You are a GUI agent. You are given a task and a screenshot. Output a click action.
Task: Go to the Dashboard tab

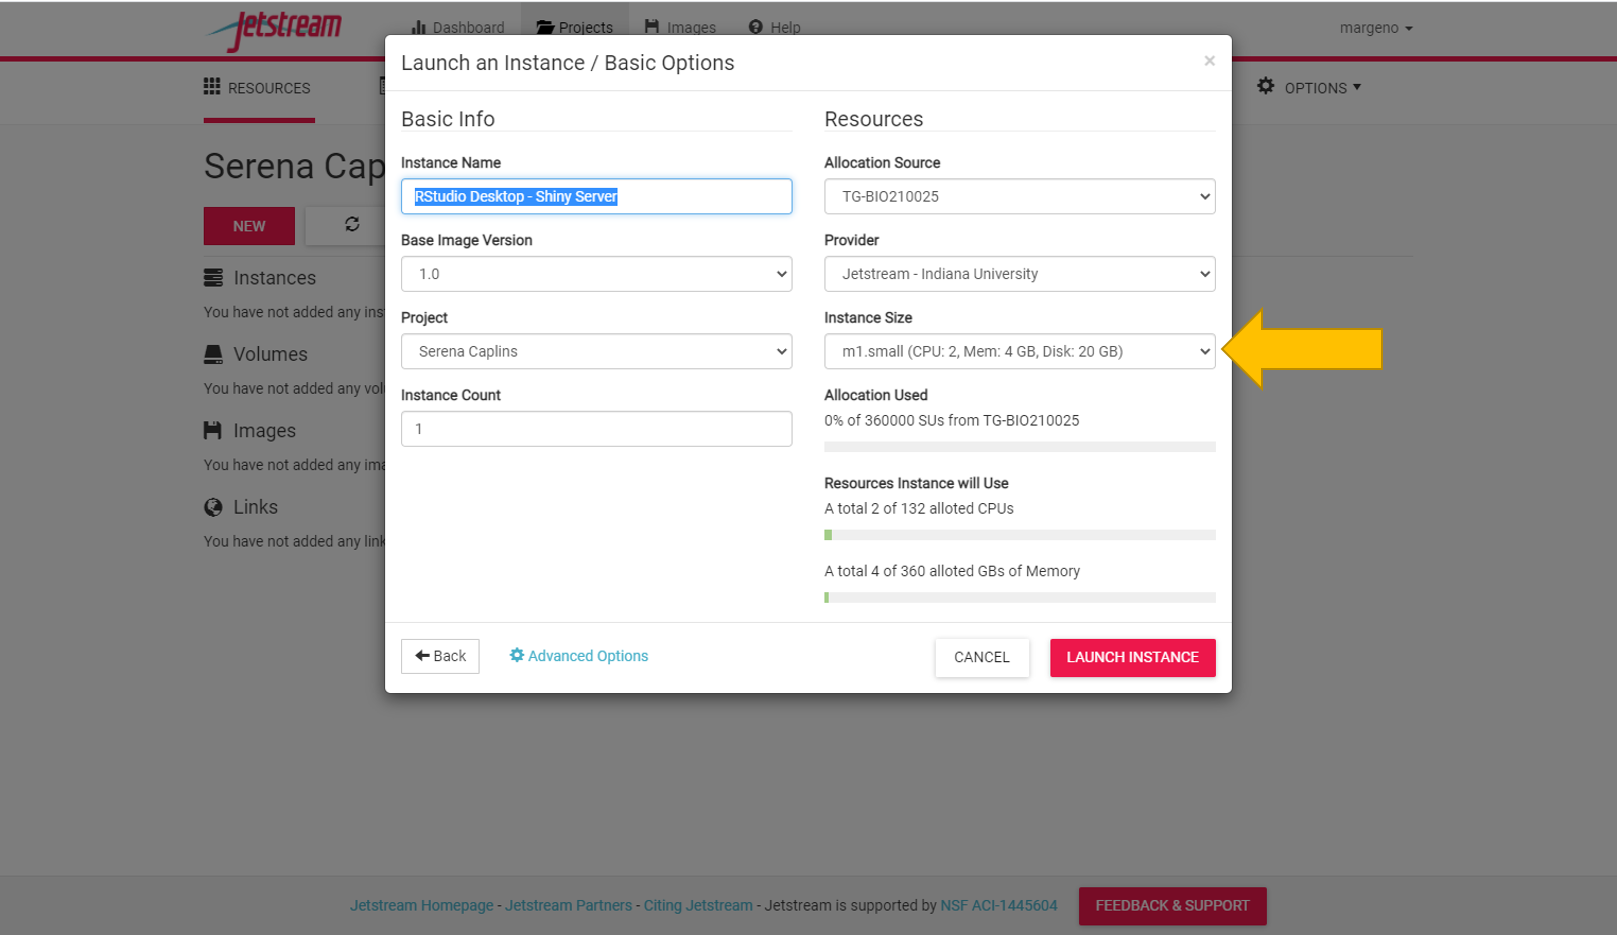point(458,28)
